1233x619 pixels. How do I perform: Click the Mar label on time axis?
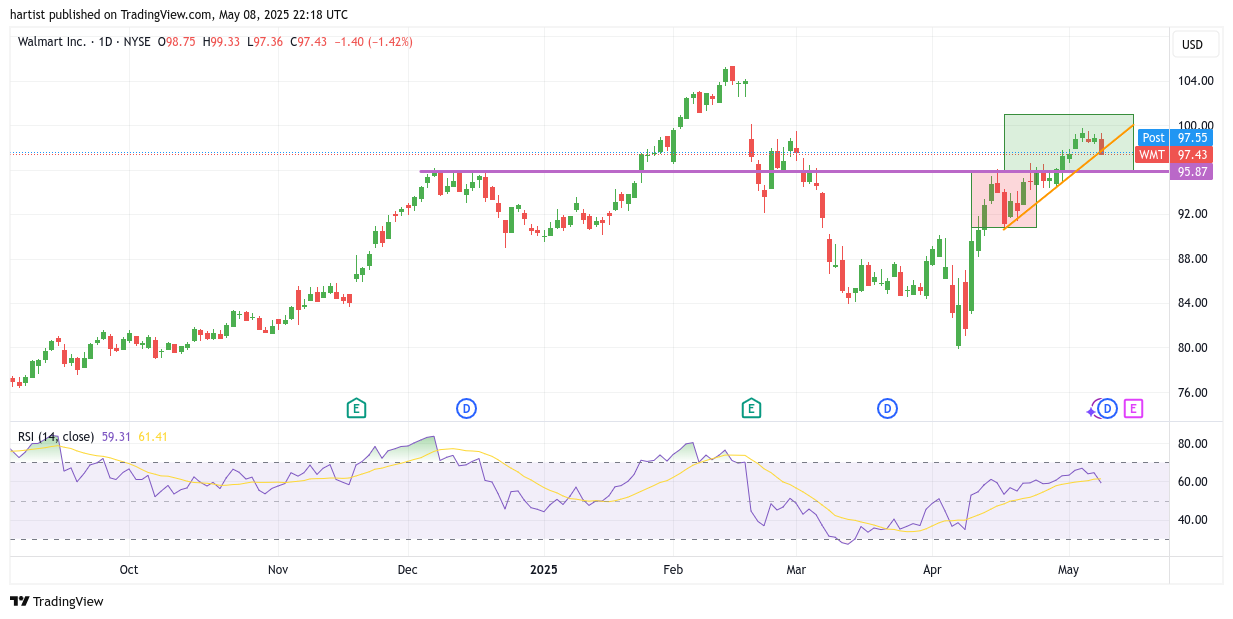tap(796, 570)
